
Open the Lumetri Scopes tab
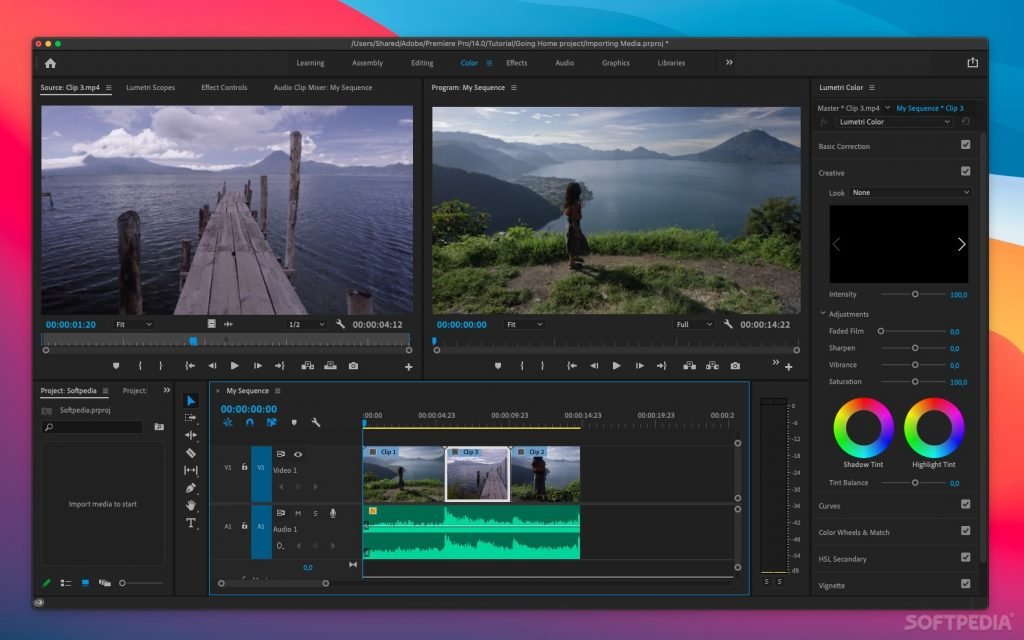coord(150,88)
